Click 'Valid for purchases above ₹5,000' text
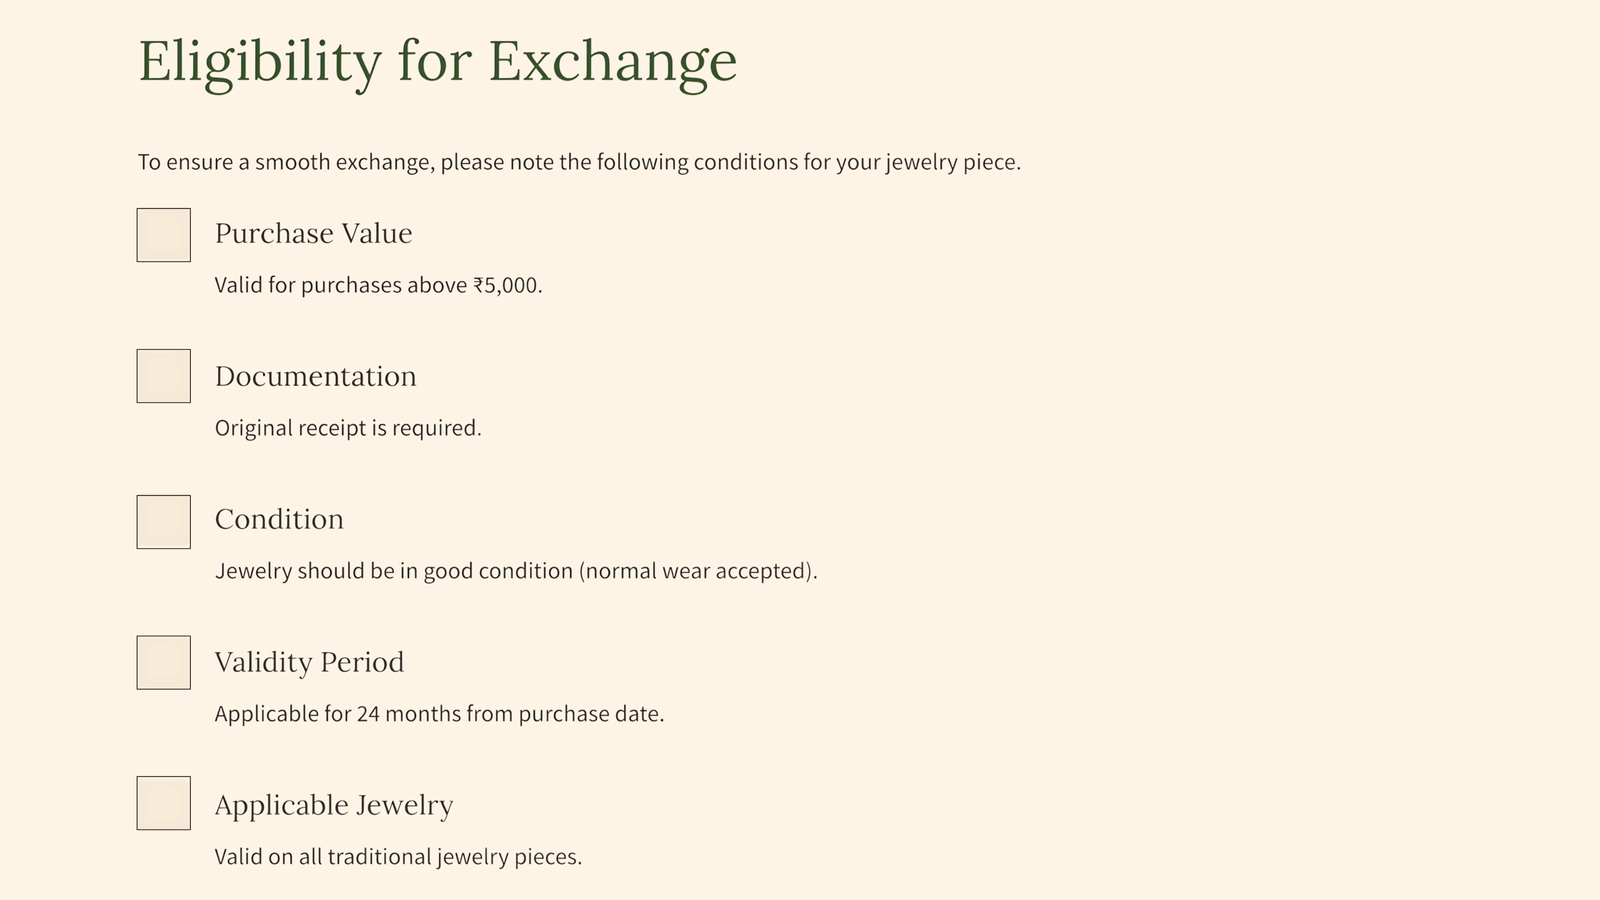1600x900 pixels. pyautogui.click(x=378, y=285)
